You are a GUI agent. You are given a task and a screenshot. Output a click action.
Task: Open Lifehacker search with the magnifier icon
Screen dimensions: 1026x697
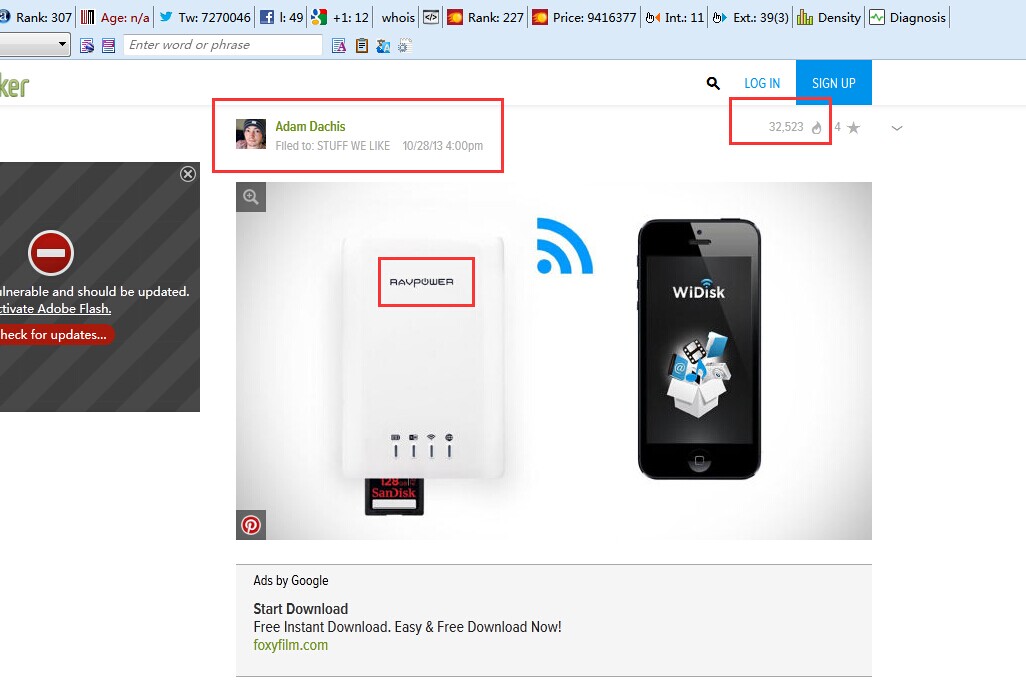pyautogui.click(x=713, y=83)
